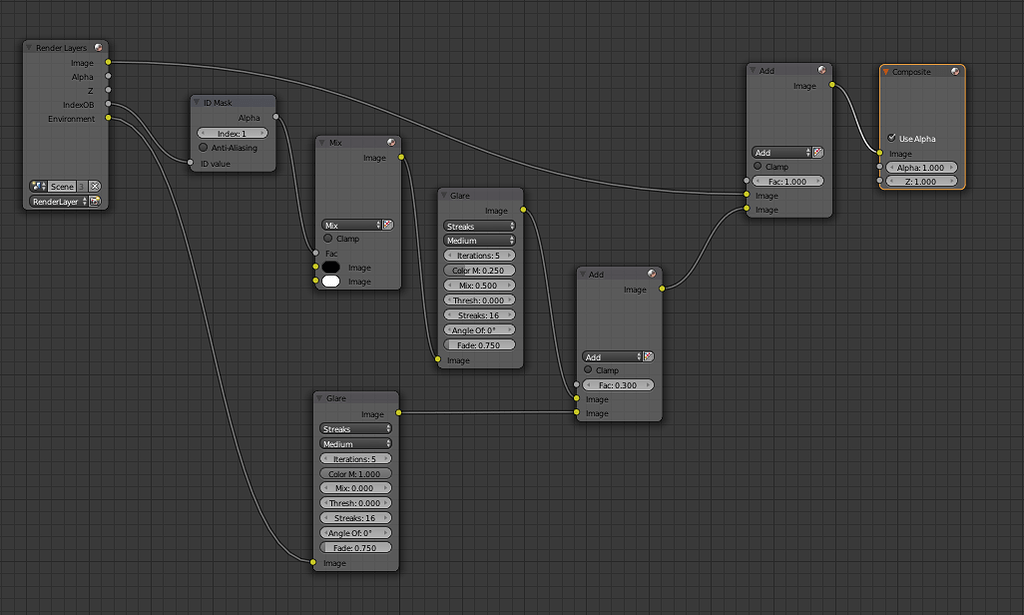Toggle alpha icon in Add node with Fac 0.300
This screenshot has height=615, width=1024.
point(648,357)
